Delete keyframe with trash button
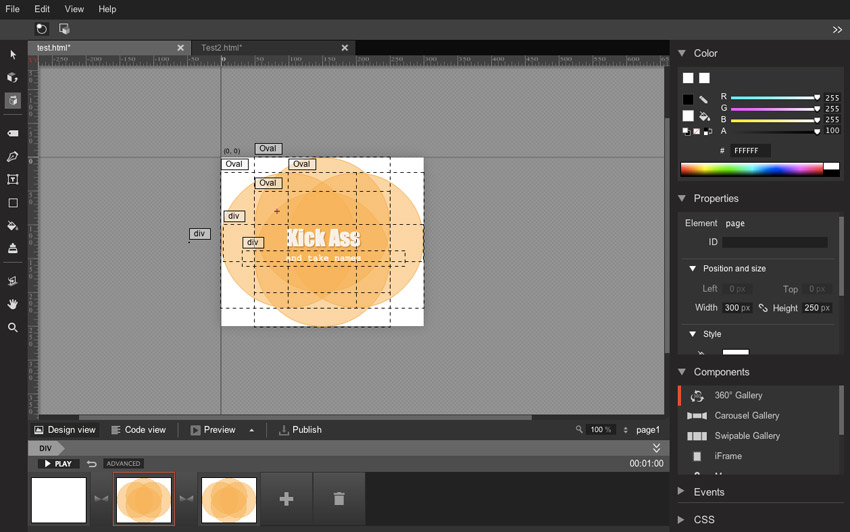850x532 pixels. coord(339,498)
